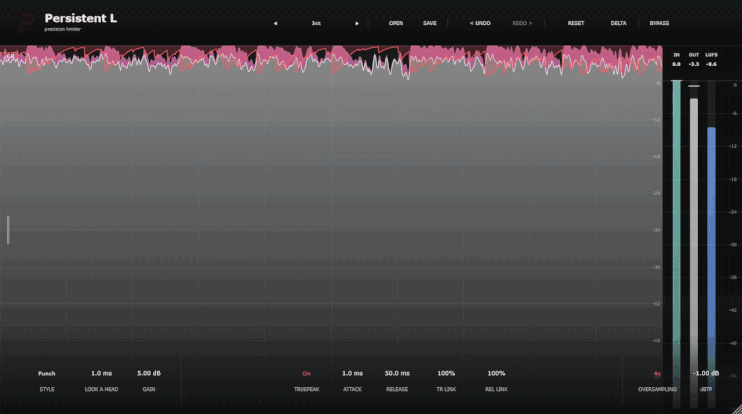Click the Reset button
This screenshot has height=414, width=742.
pos(576,23)
